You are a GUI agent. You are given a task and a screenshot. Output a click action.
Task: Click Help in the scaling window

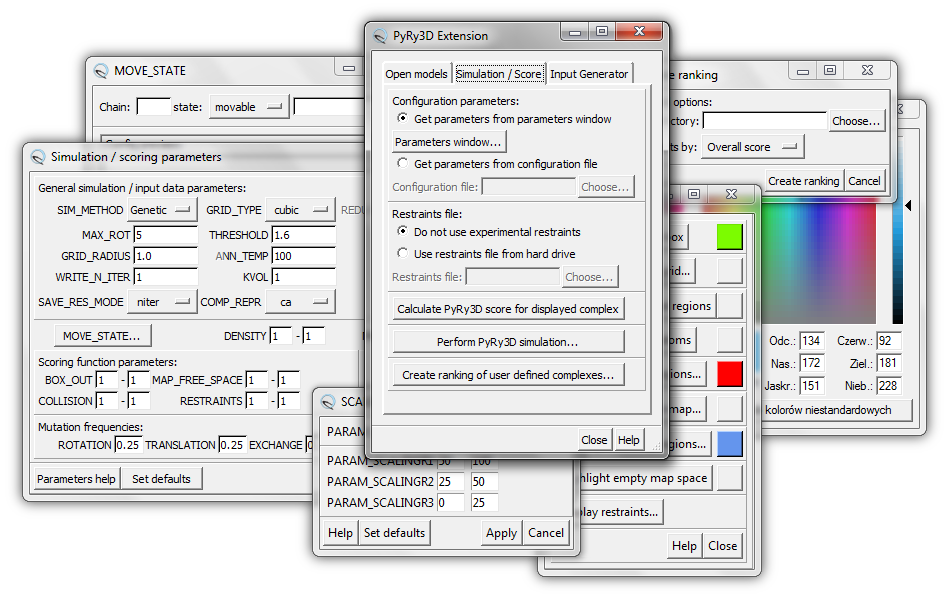[340, 533]
